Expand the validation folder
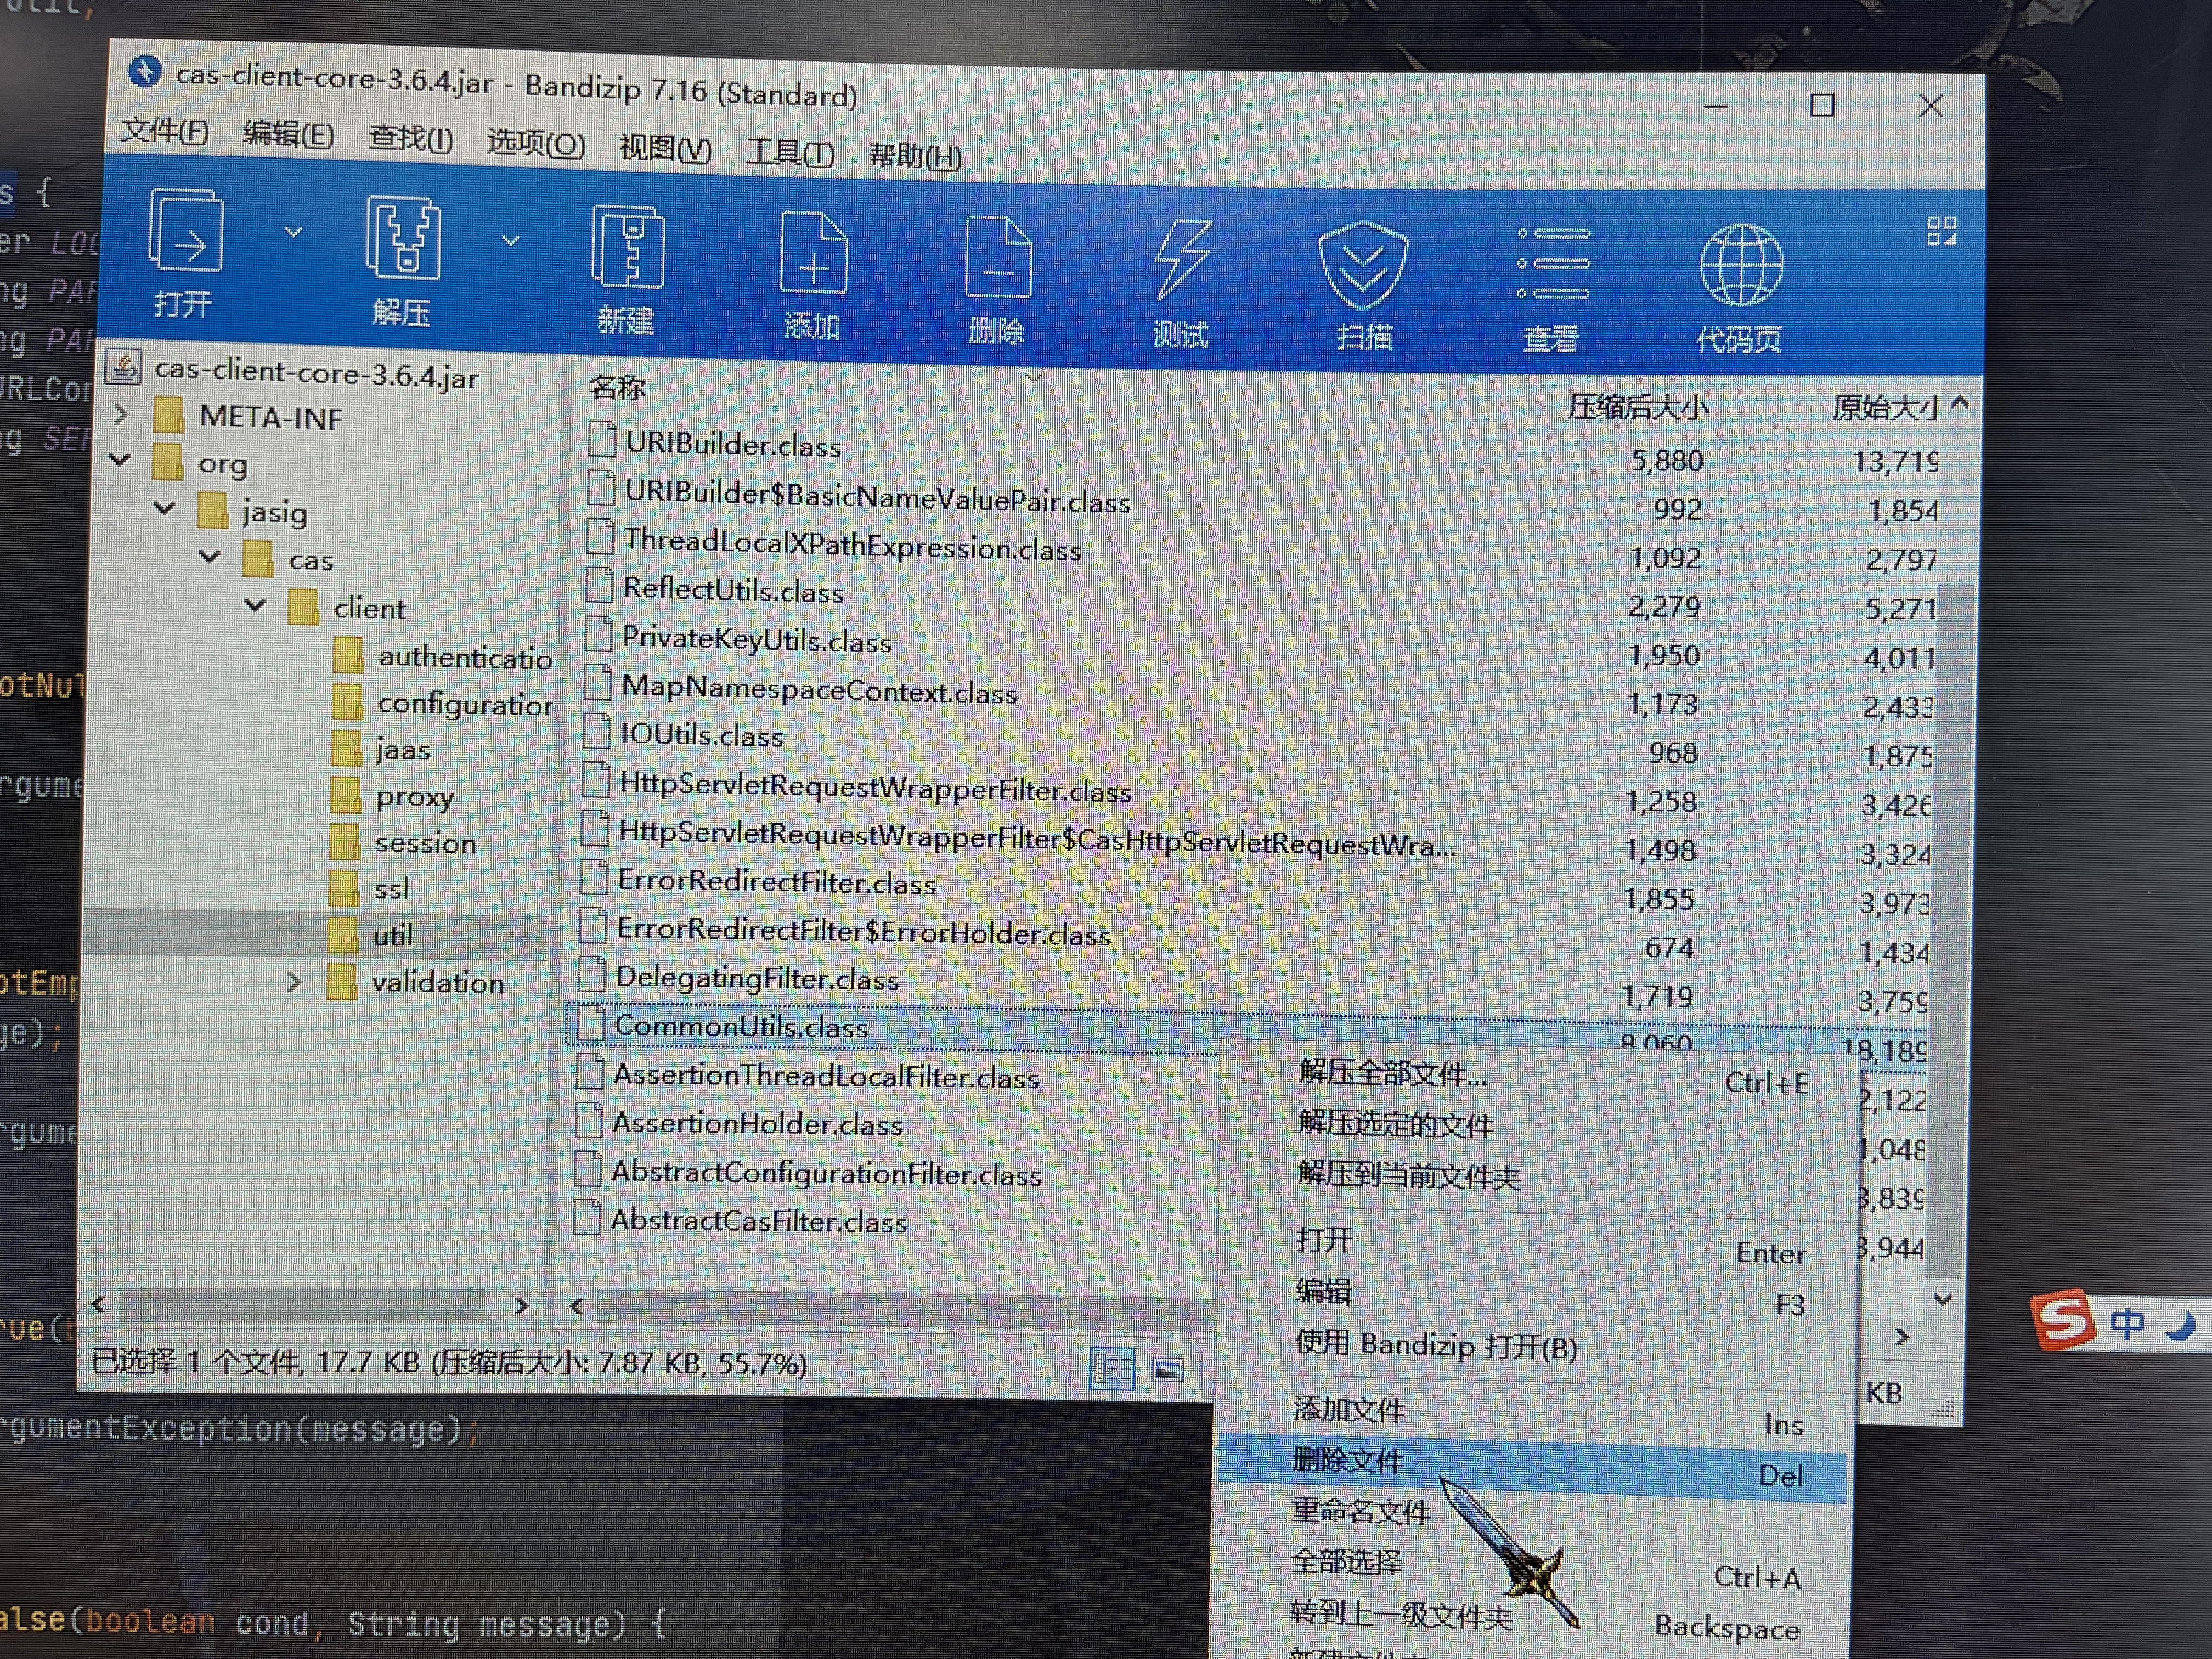Screen dimensions: 2212x1659 (293, 982)
